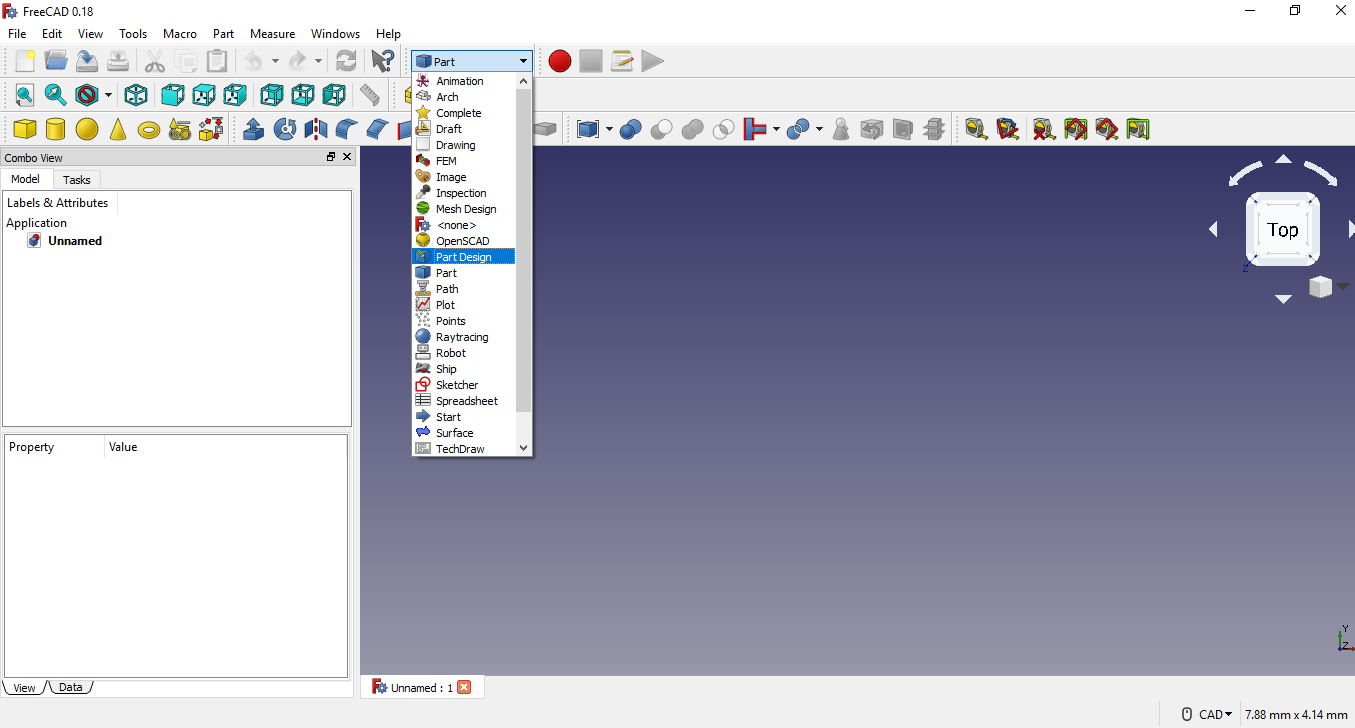Viewport: 1355px width, 728px height.
Task: Click the navigation cube up arrow
Action: click(1283, 159)
